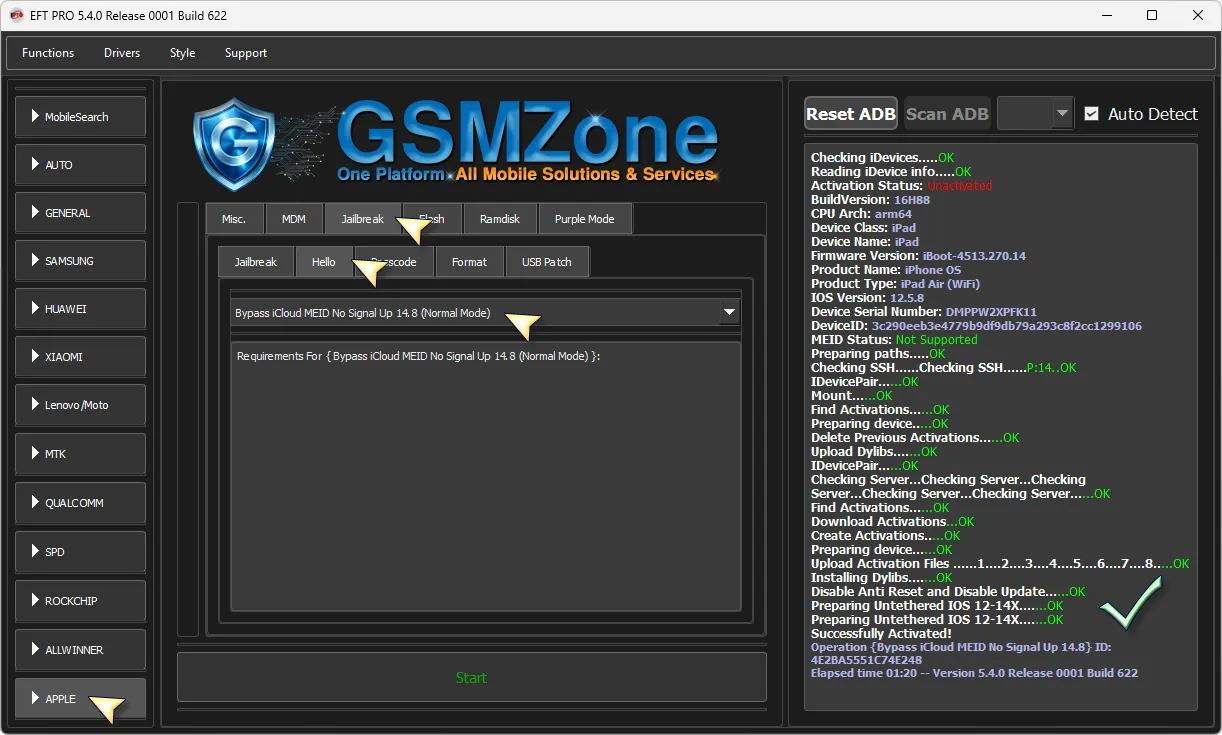Open the Functions menu
This screenshot has width=1222, height=735.
(48, 53)
